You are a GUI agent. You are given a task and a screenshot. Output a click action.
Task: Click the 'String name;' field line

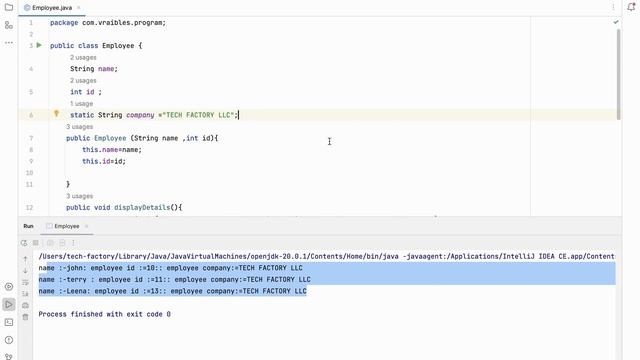[94, 69]
